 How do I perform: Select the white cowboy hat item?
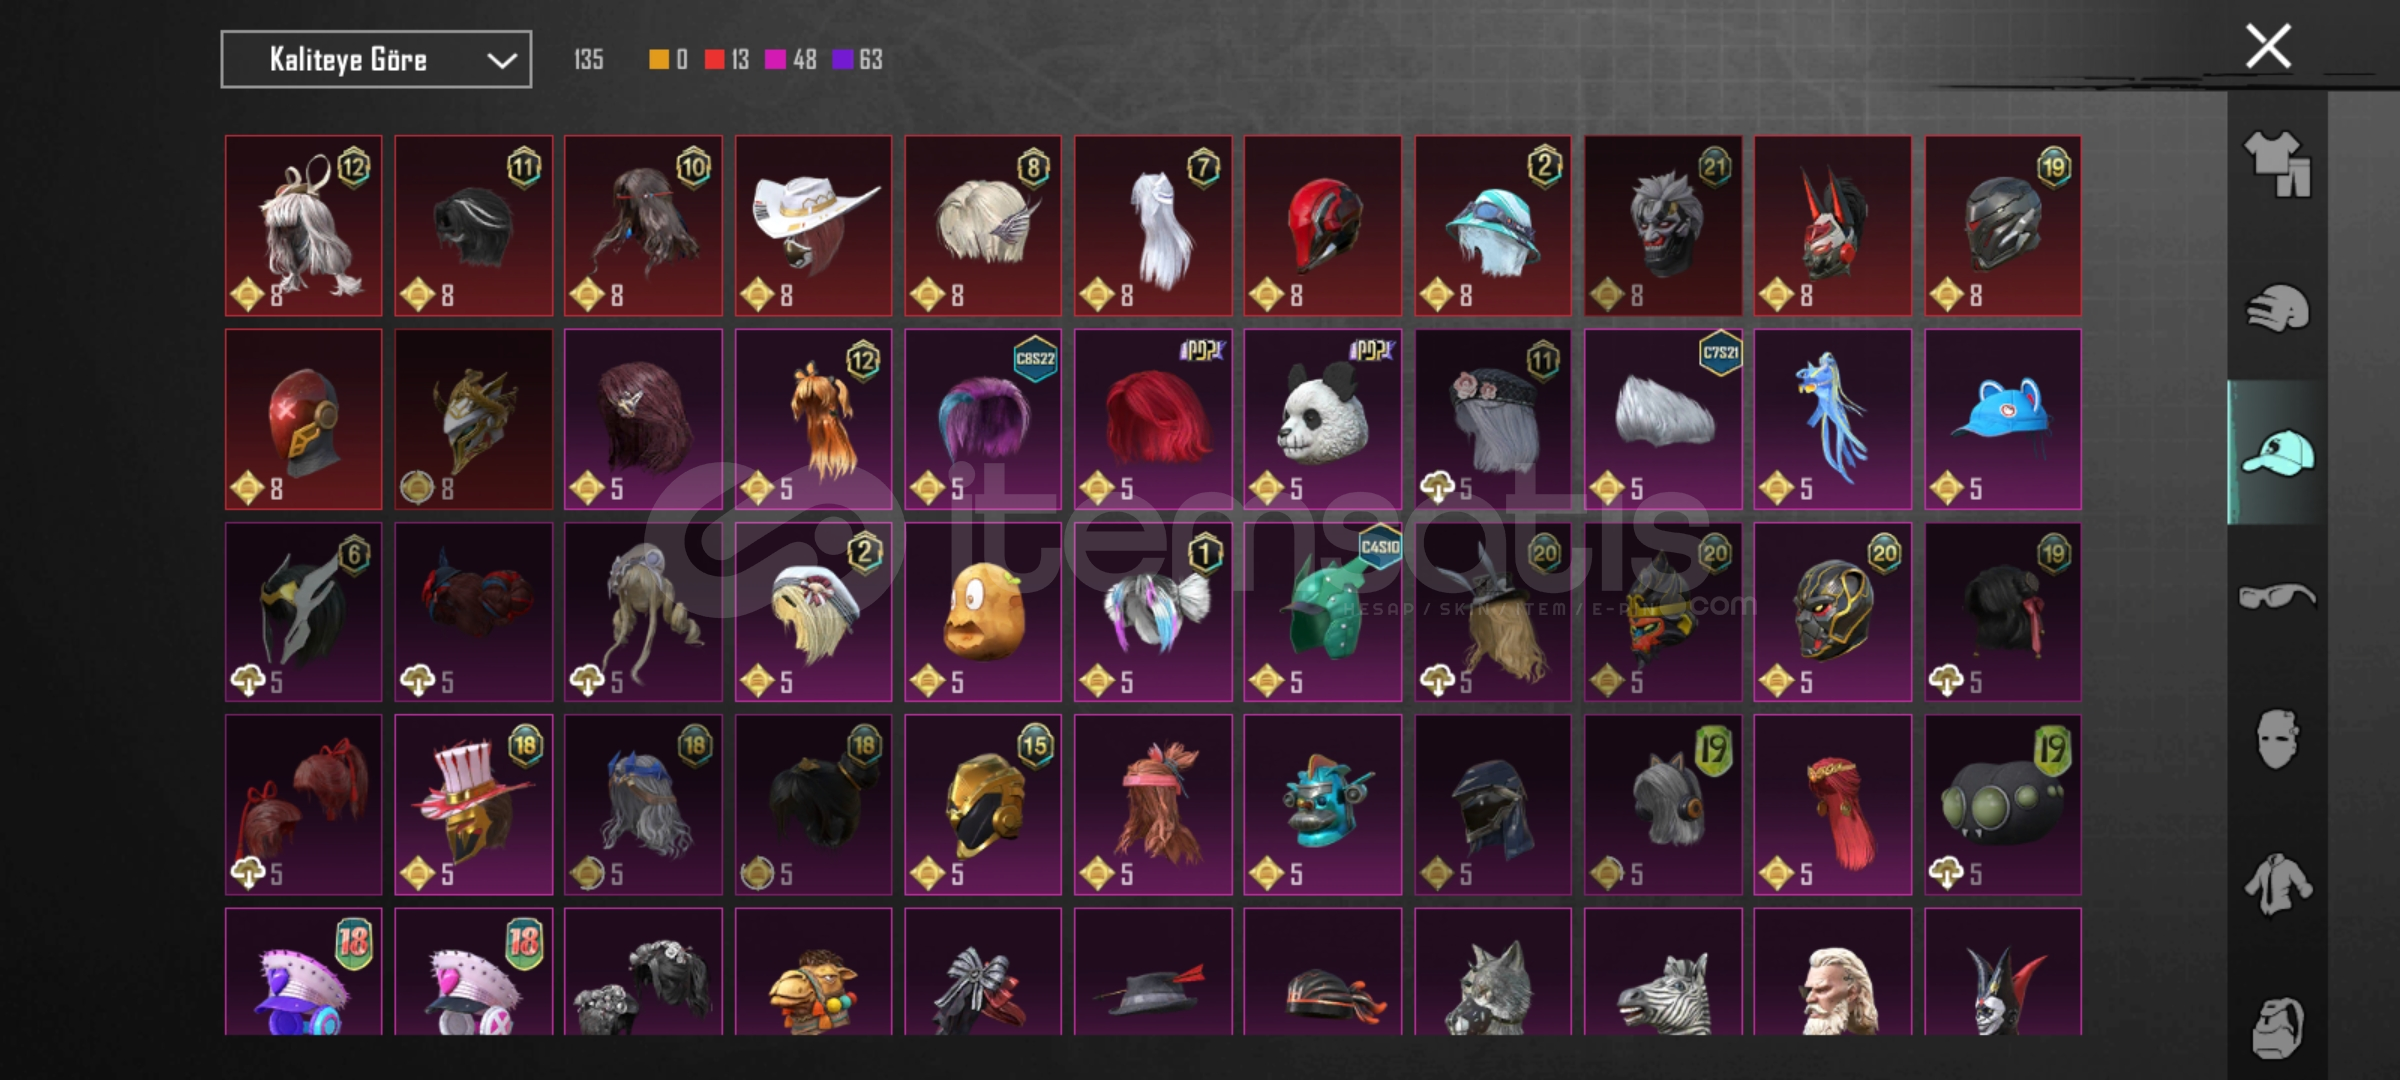coord(813,226)
